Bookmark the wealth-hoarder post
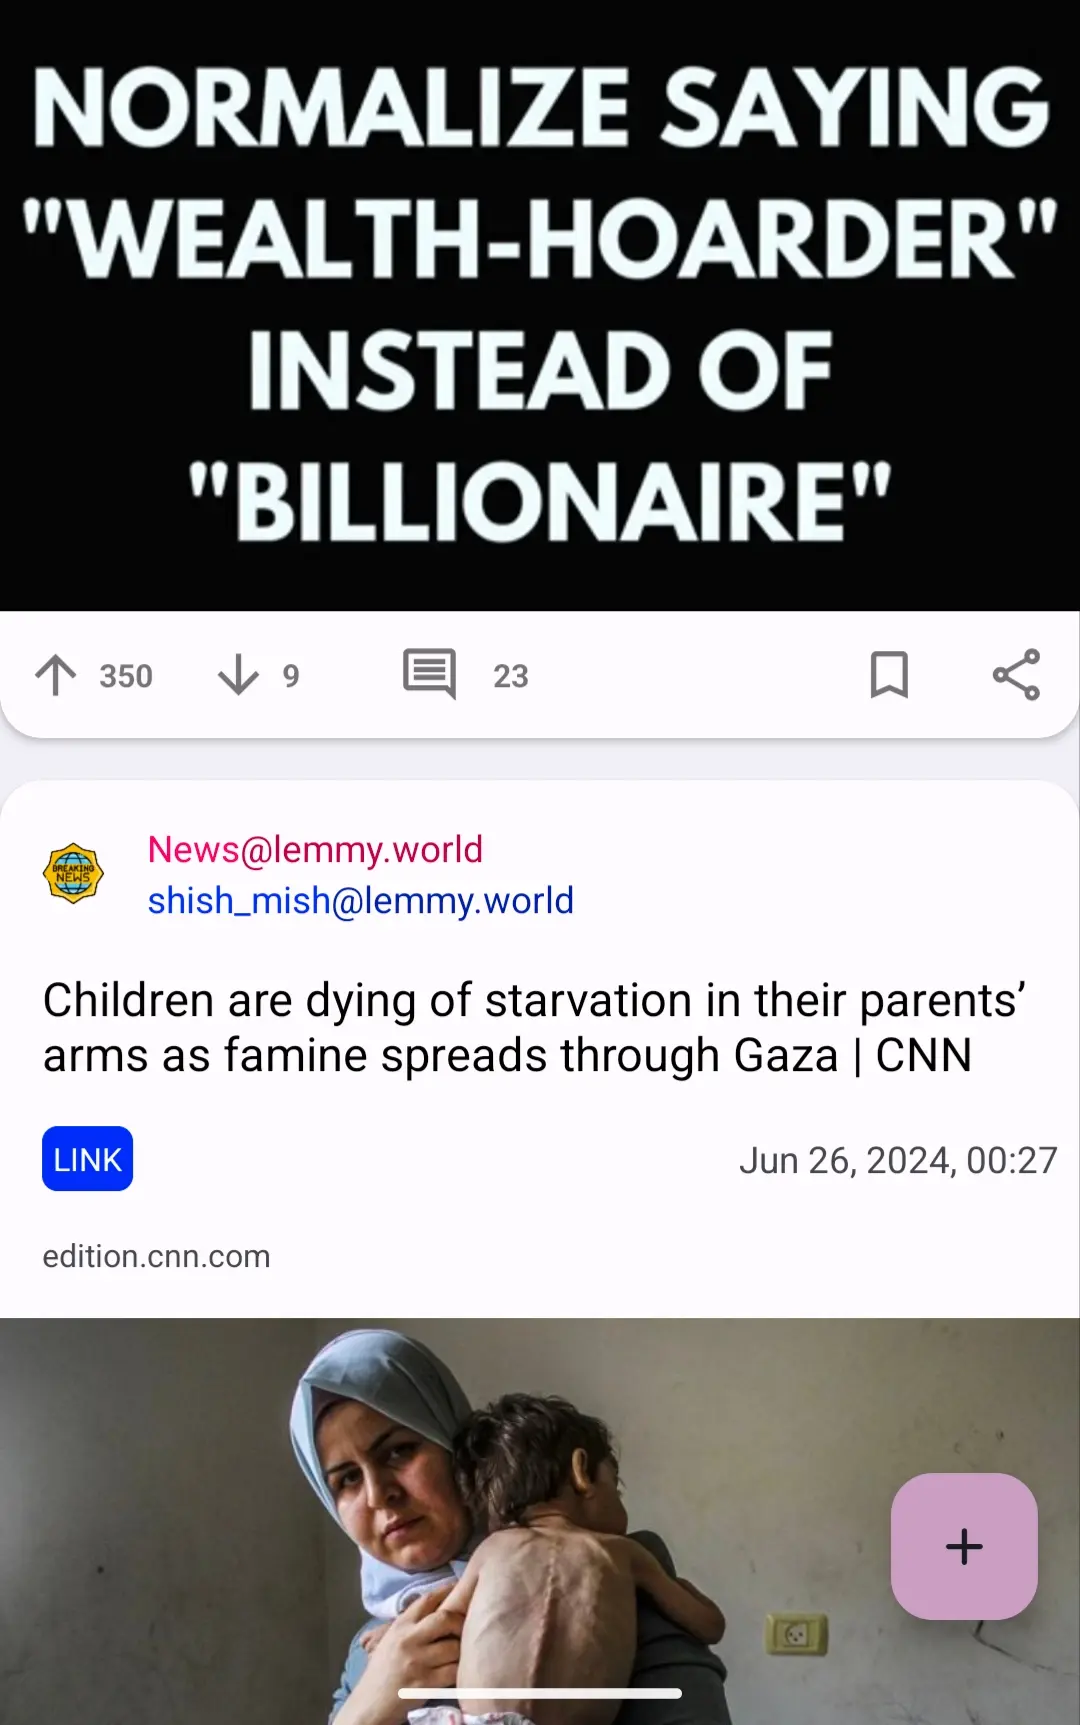 tap(889, 674)
